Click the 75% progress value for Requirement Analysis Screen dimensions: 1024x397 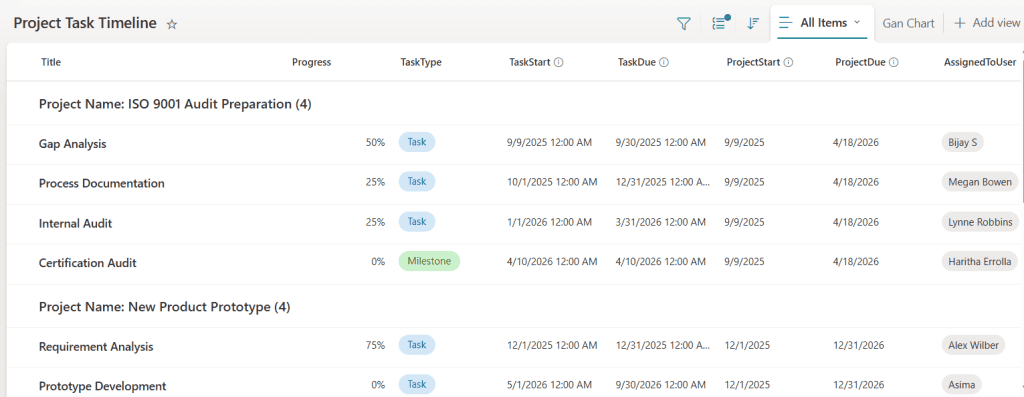click(376, 345)
